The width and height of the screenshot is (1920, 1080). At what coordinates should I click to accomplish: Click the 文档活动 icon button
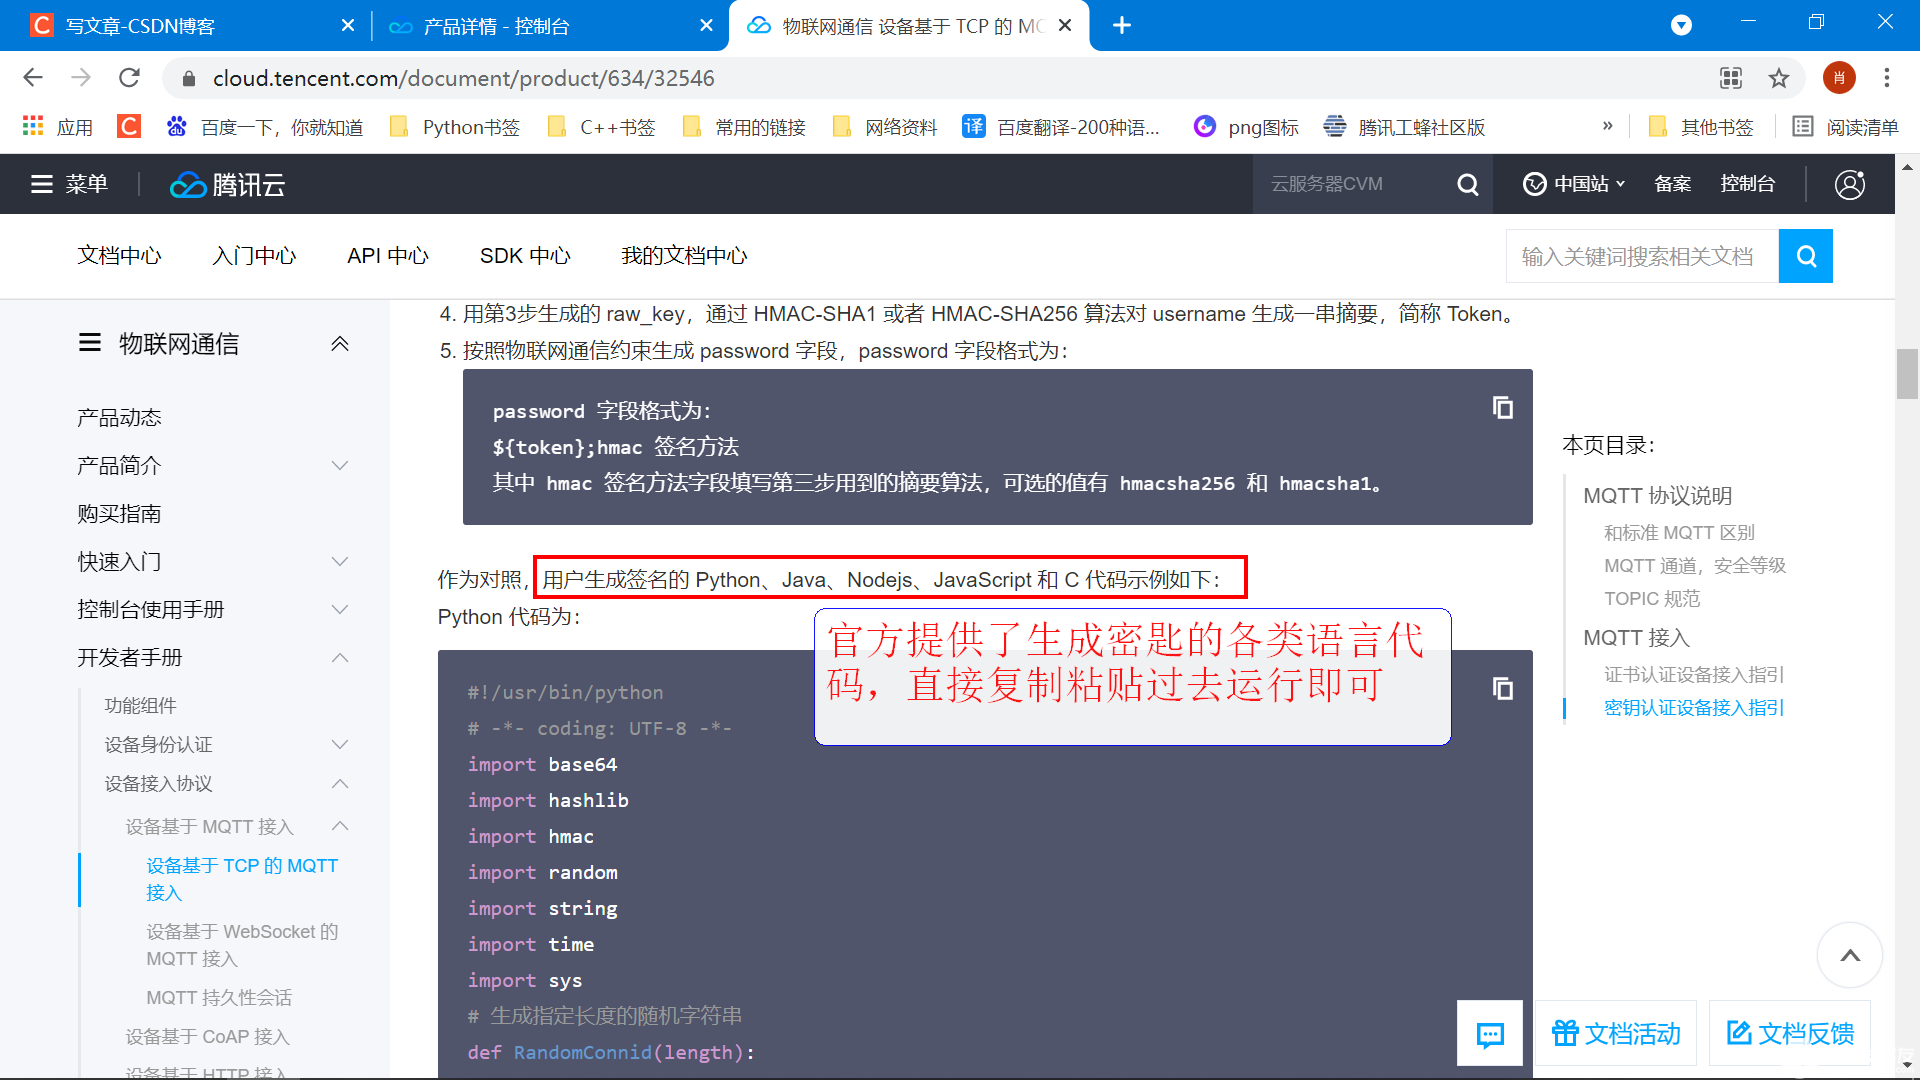[x=1564, y=1035]
